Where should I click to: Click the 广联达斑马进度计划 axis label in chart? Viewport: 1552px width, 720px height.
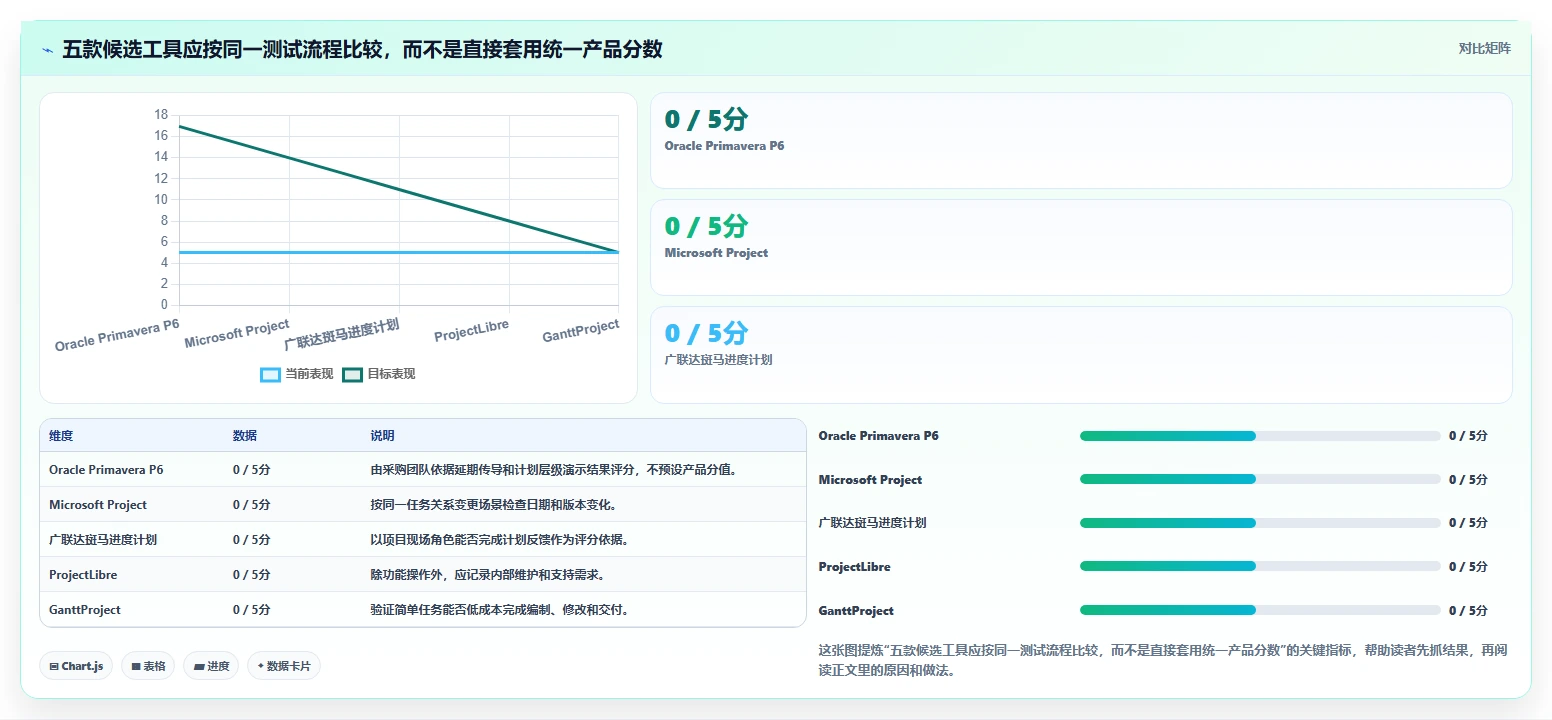coord(342,333)
